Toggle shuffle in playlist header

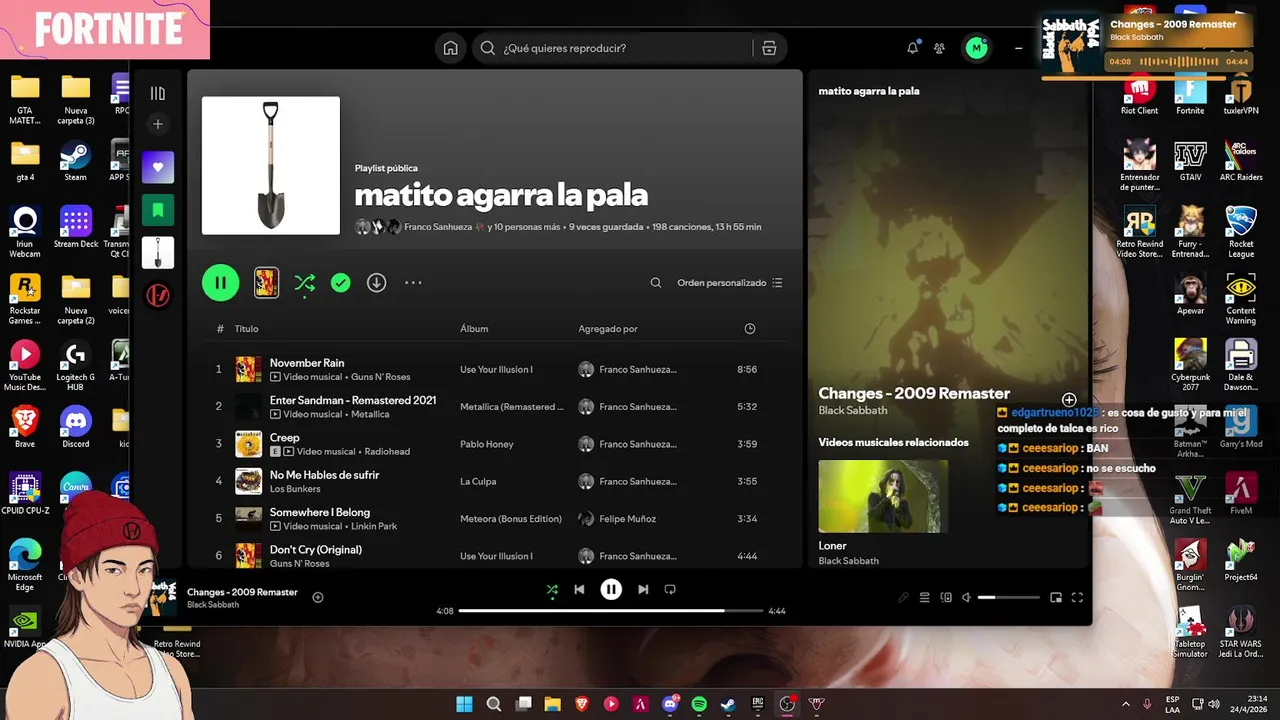coord(305,283)
